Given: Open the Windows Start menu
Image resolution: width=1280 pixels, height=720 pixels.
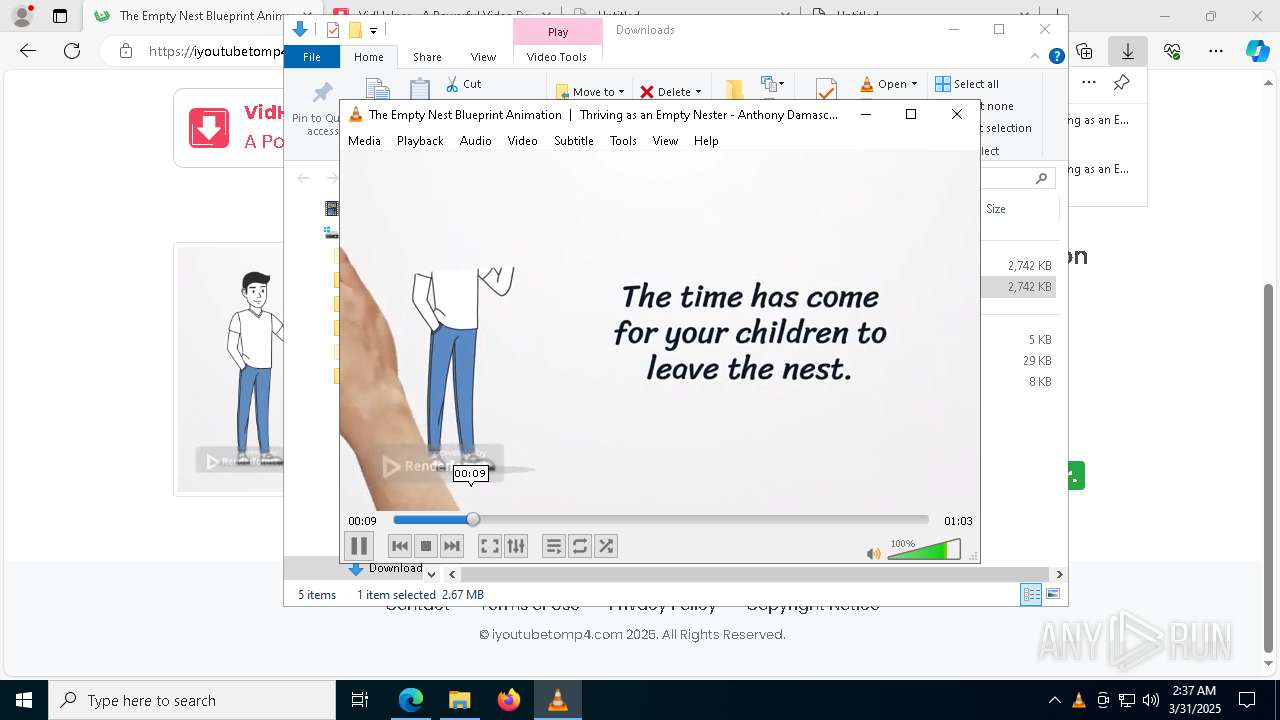Looking at the screenshot, I should [24, 700].
